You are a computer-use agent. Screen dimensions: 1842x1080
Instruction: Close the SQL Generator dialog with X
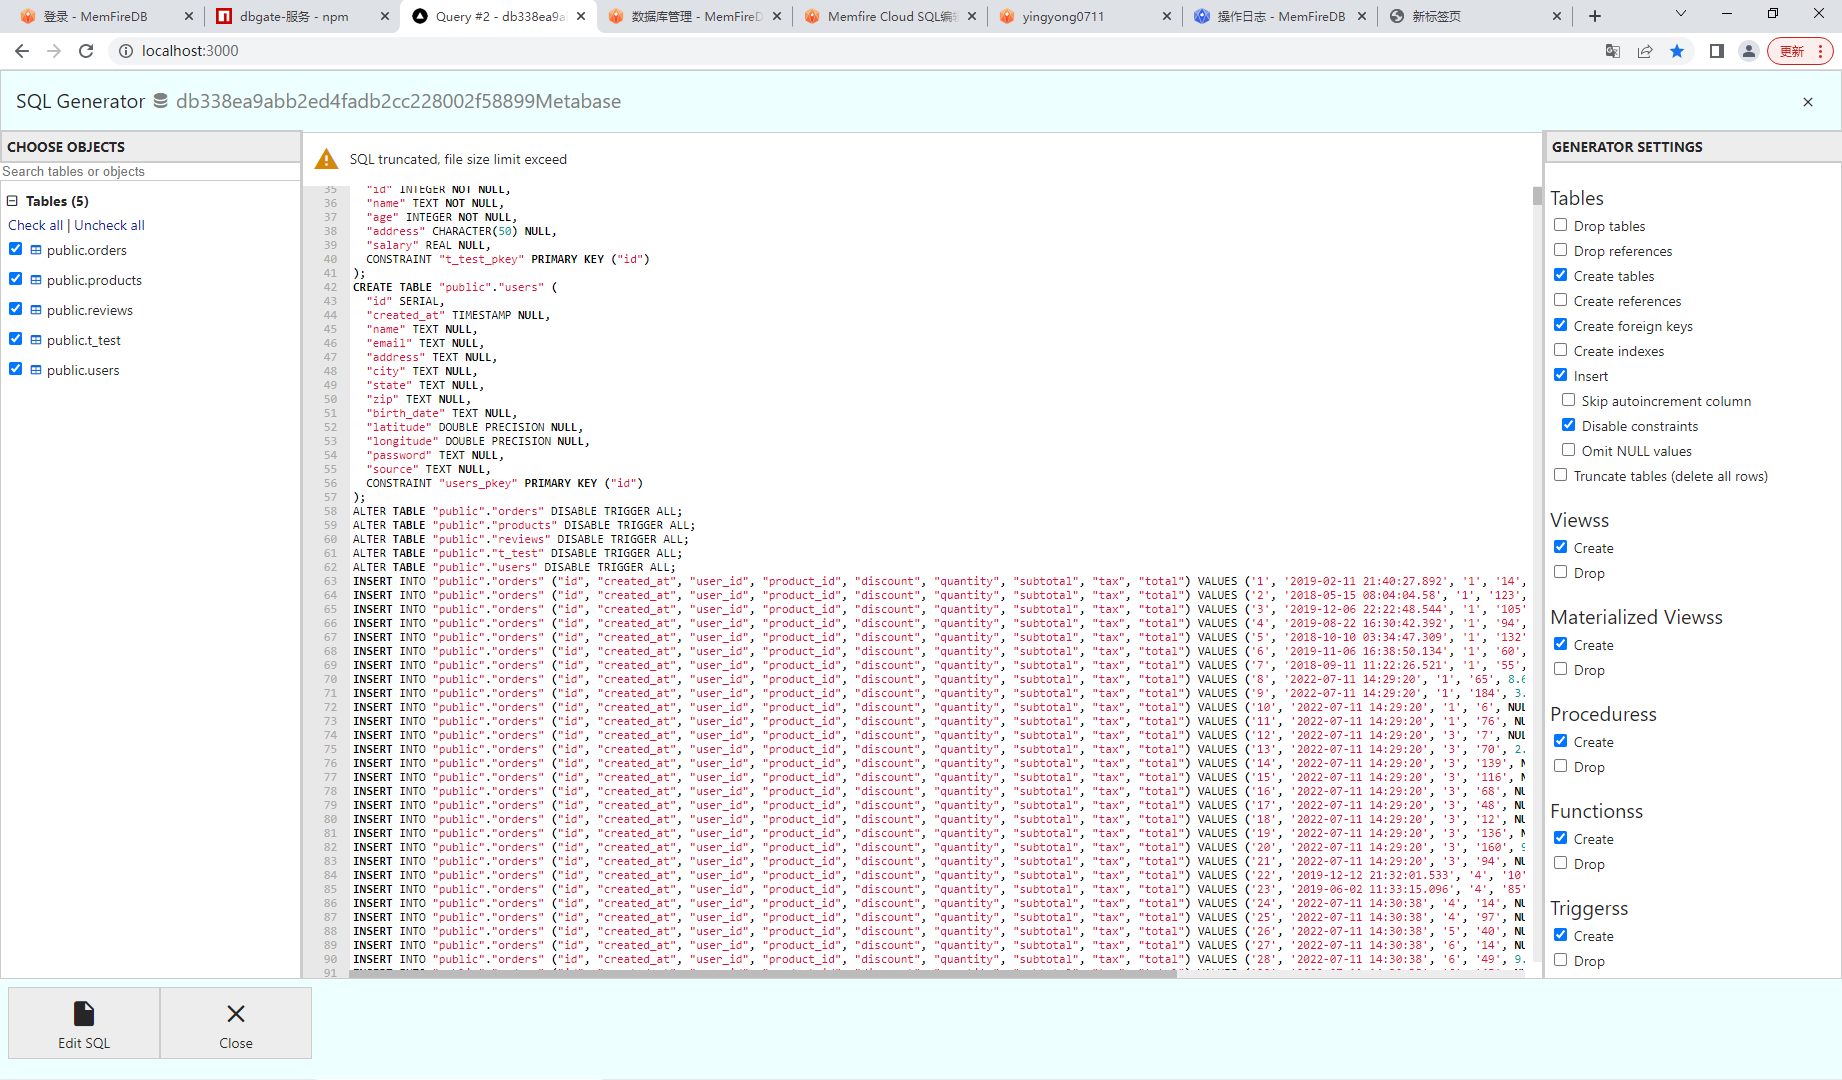pos(1808,102)
